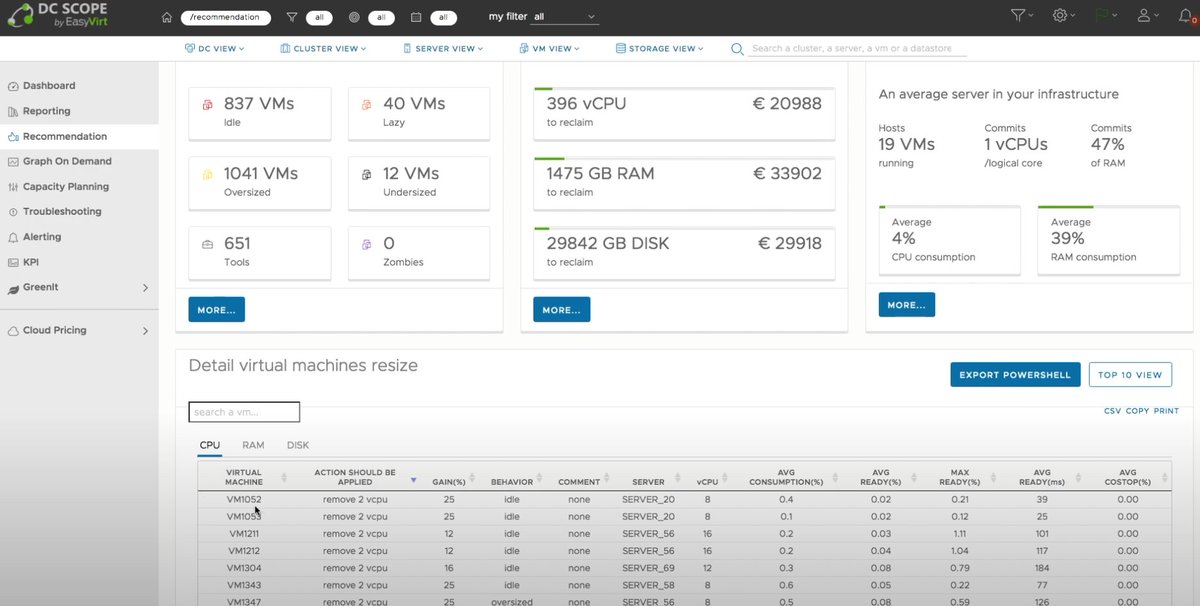Open the top-right filter funnel menu
This screenshot has width=1200, height=606.
tap(1018, 16)
